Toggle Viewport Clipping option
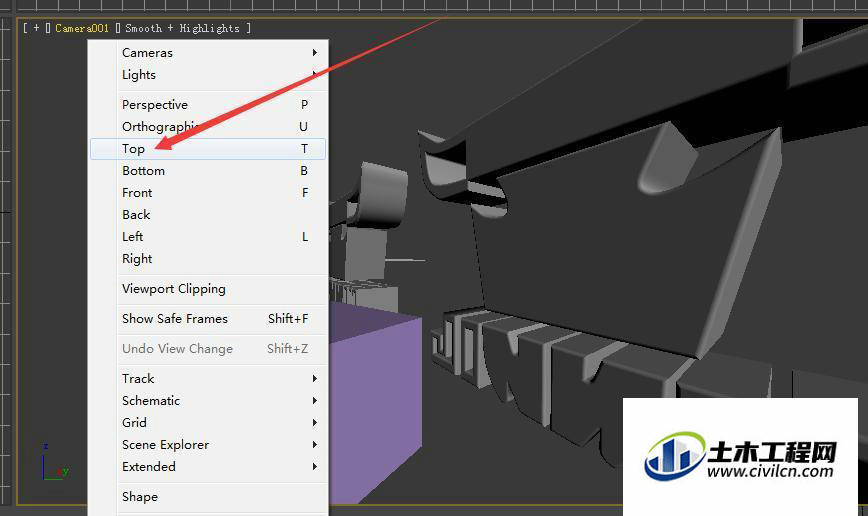This screenshot has height=516, width=868. tap(208, 289)
